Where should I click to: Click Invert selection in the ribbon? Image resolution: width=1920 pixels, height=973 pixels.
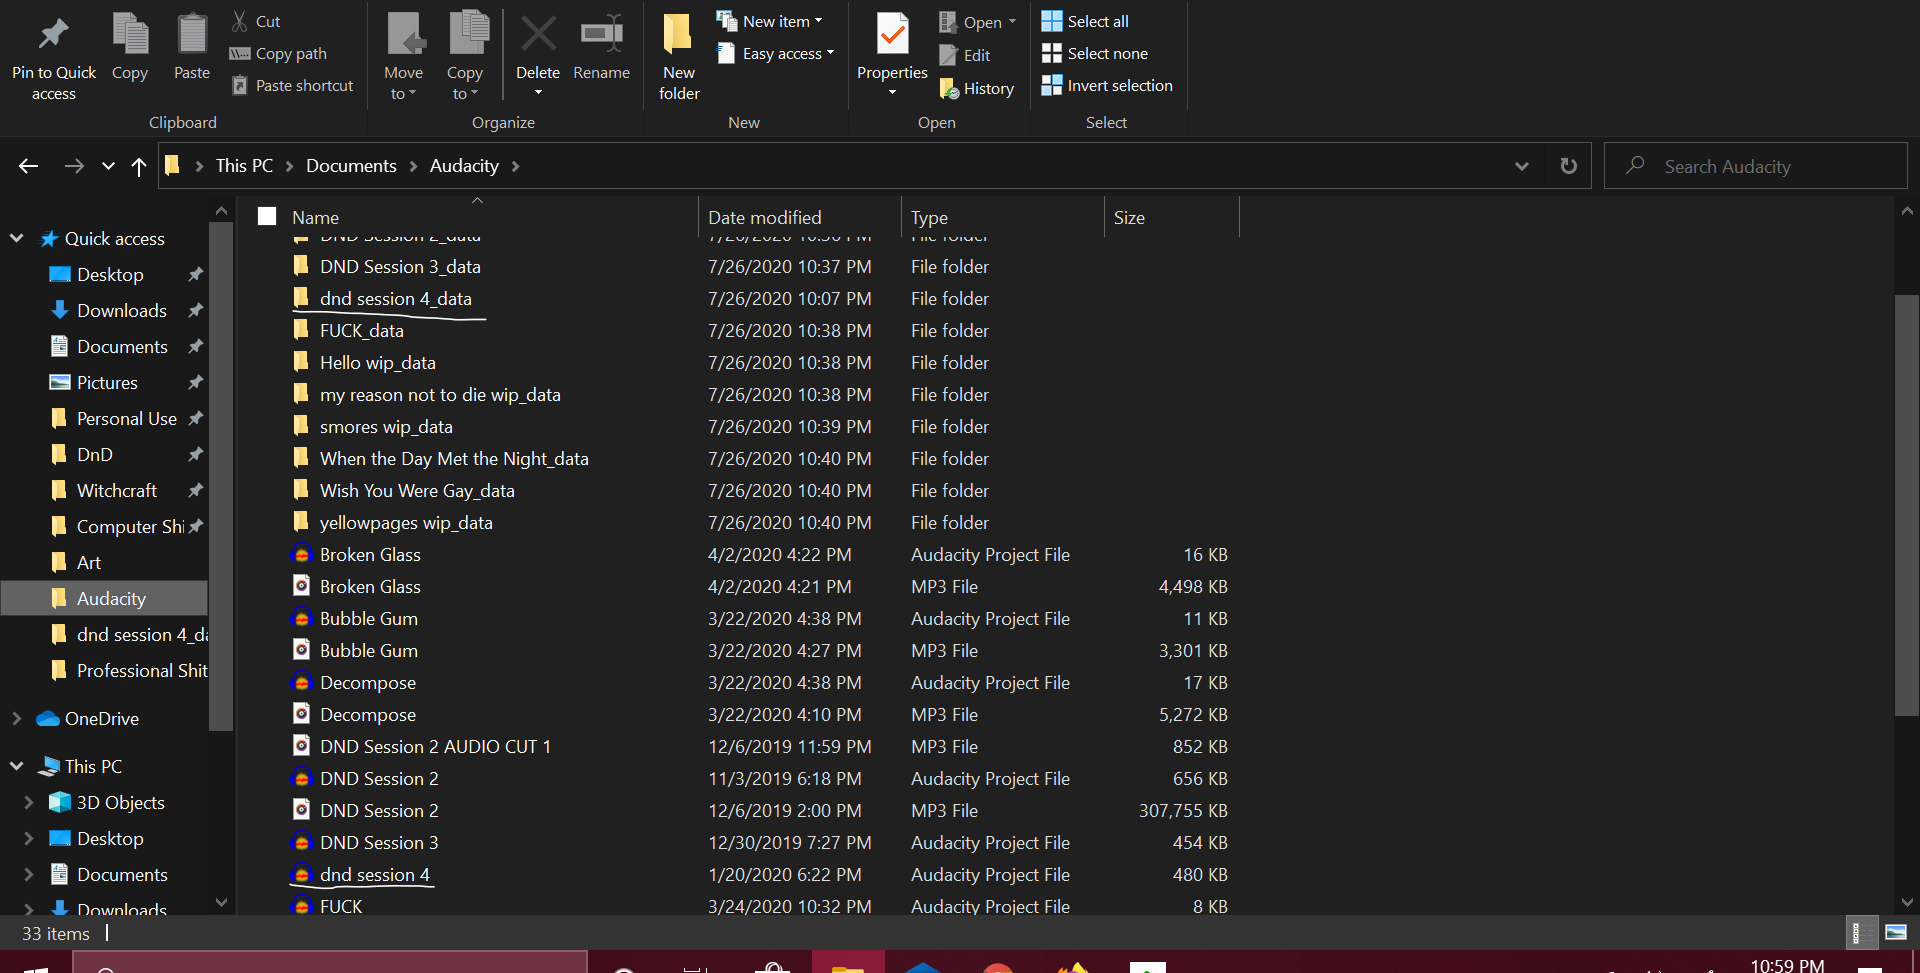[x=1107, y=86]
